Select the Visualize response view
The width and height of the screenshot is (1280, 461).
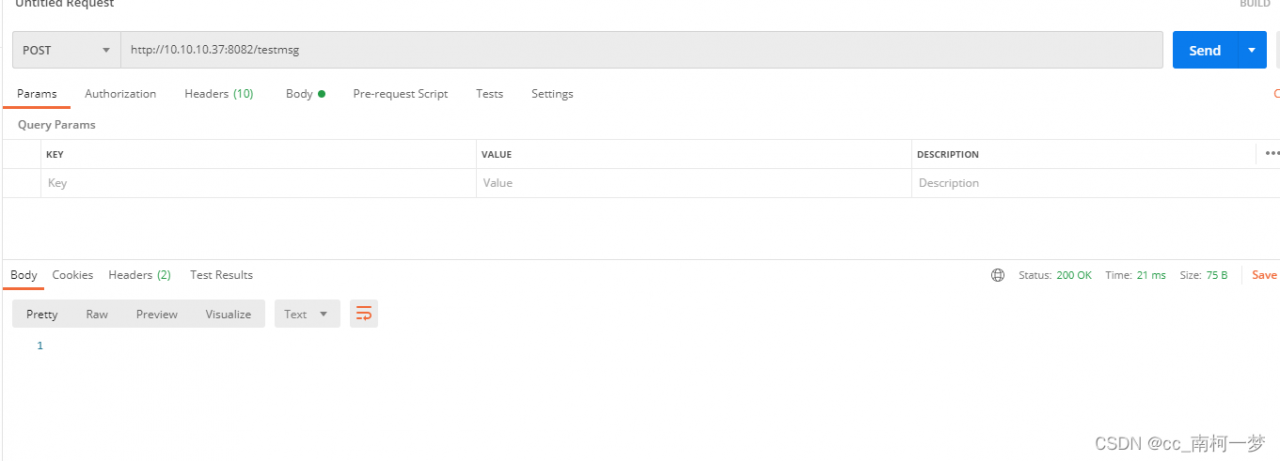[229, 314]
